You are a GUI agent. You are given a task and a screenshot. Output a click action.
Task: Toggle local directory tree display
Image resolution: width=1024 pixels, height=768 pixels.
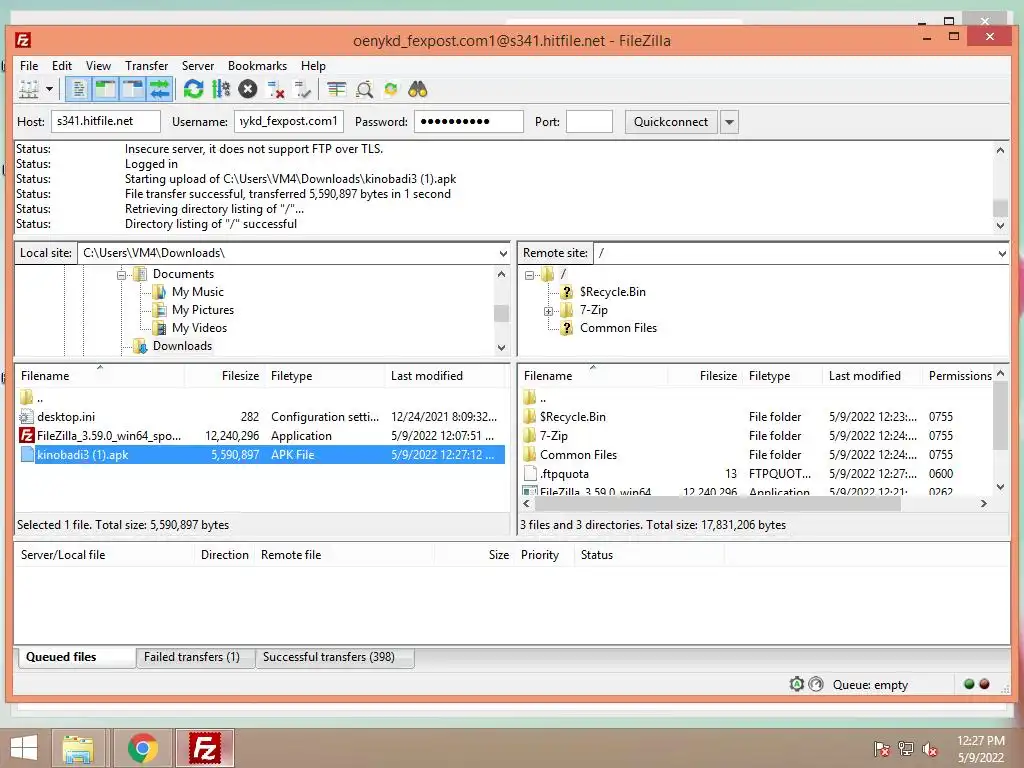(105, 89)
